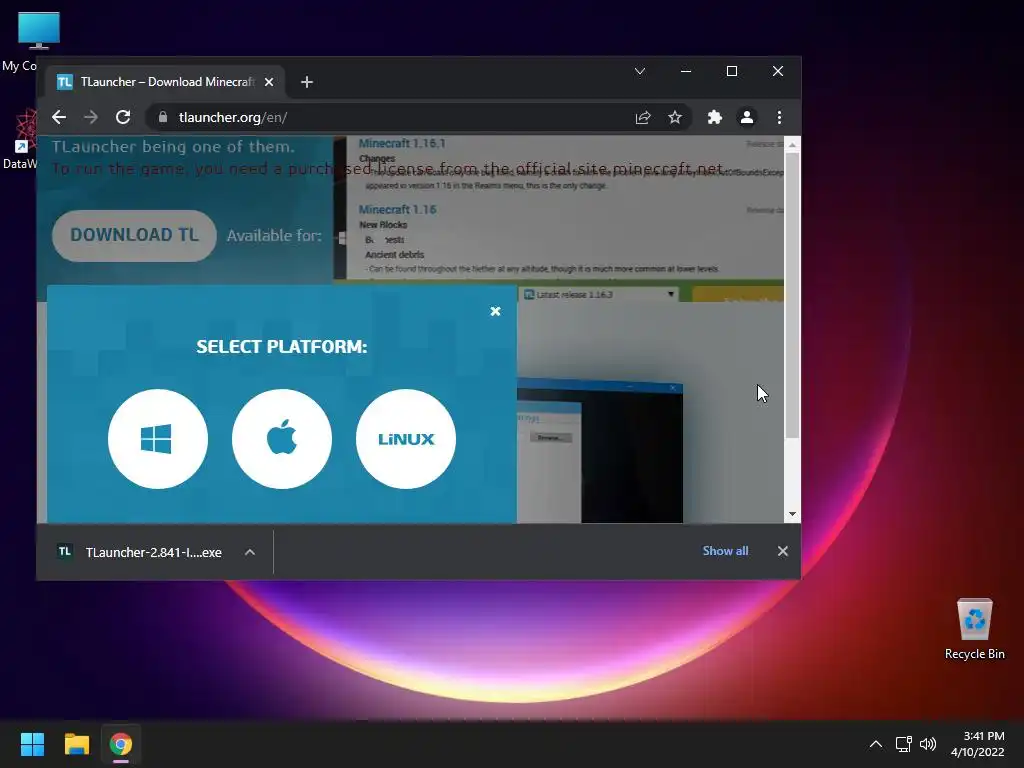This screenshot has width=1024, height=768.
Task: Bookmark this page with the star
Action: pyautogui.click(x=675, y=118)
